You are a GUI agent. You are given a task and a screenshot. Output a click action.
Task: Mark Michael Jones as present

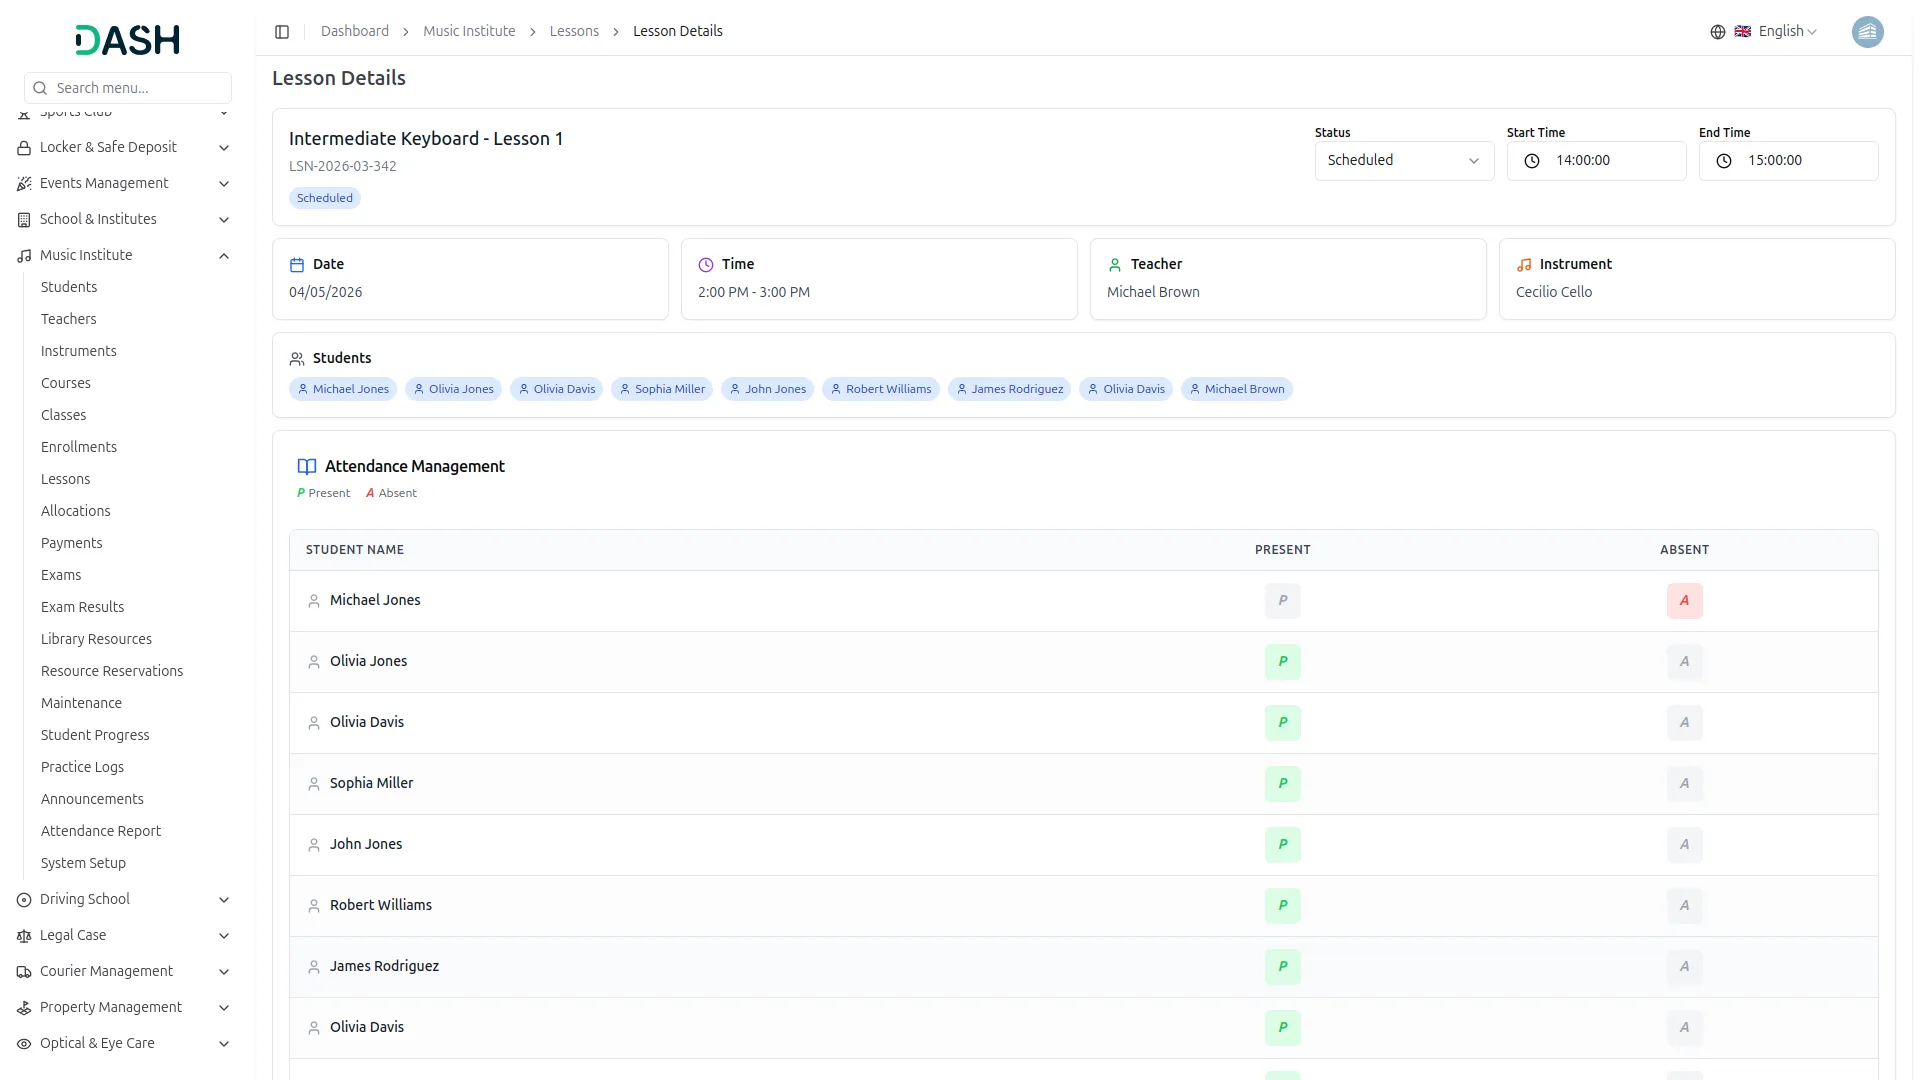pos(1282,601)
